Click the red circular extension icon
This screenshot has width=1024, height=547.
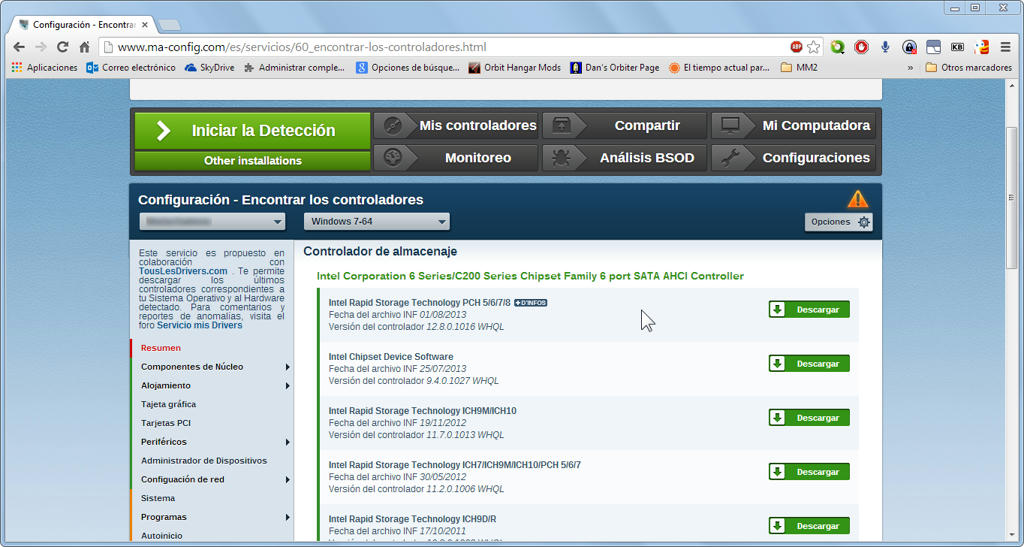click(x=861, y=47)
